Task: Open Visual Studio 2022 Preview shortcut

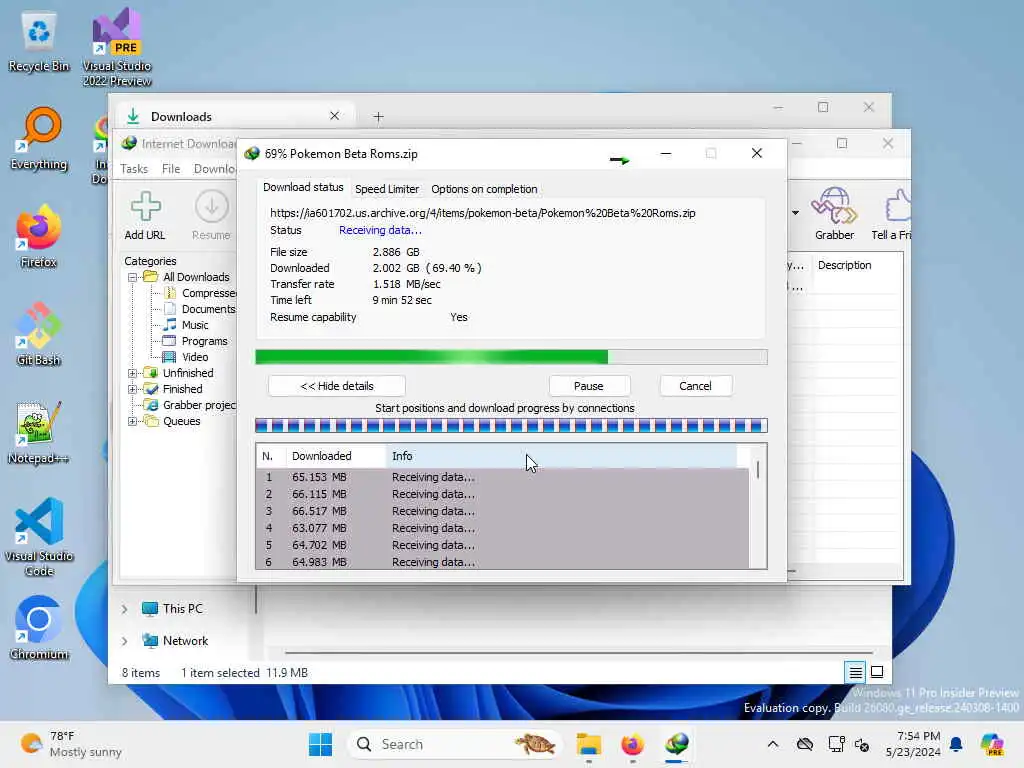Action: point(117,47)
